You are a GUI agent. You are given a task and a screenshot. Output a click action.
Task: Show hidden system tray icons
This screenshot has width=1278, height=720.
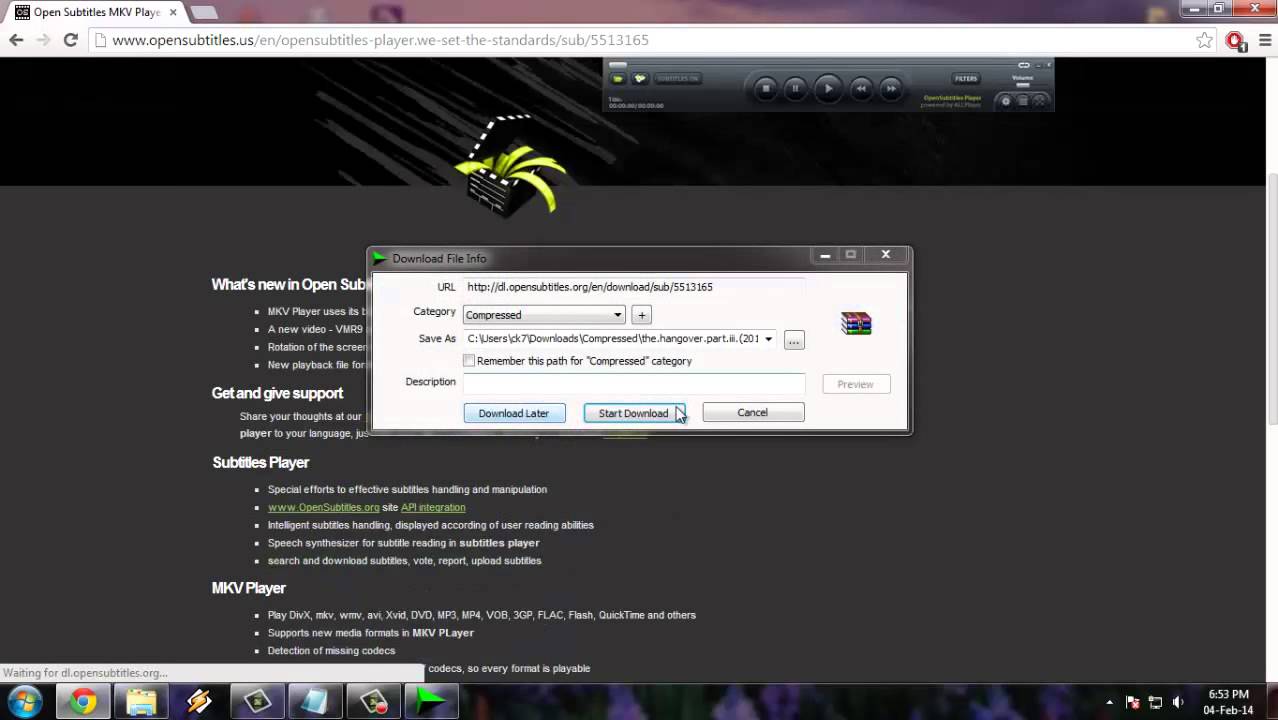(x=1109, y=702)
